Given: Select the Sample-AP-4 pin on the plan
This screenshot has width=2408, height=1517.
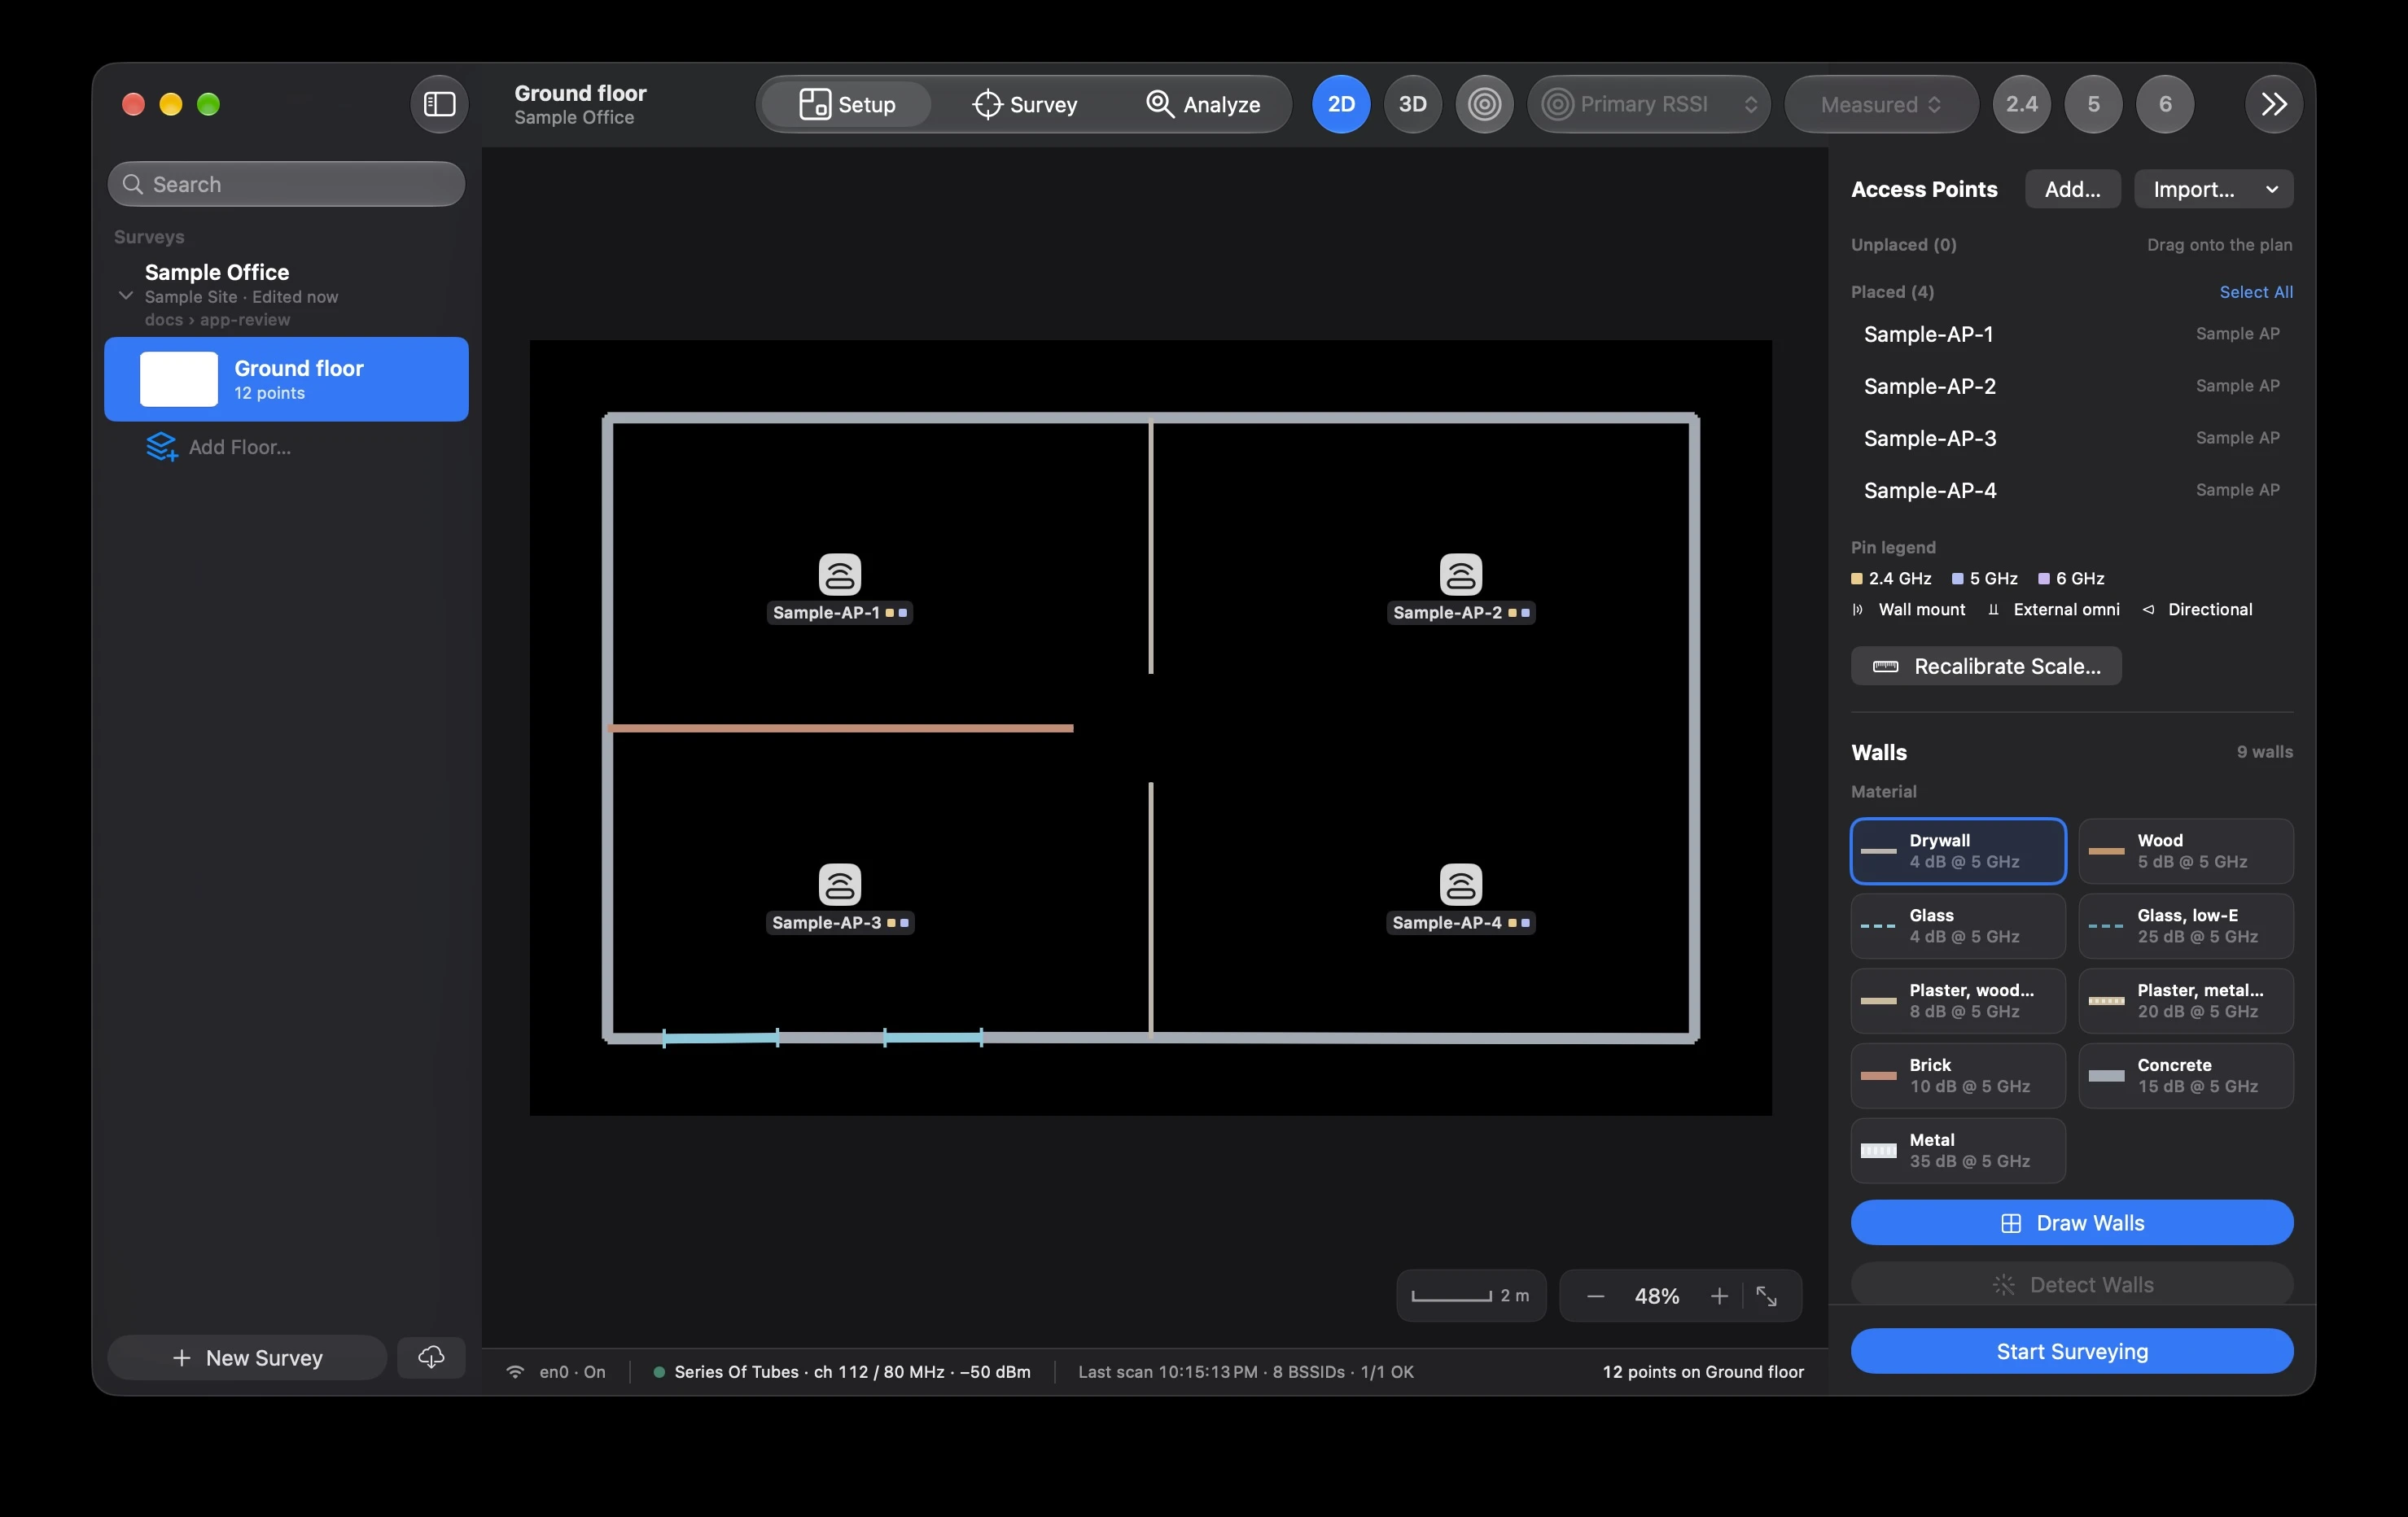Looking at the screenshot, I should tap(1461, 884).
